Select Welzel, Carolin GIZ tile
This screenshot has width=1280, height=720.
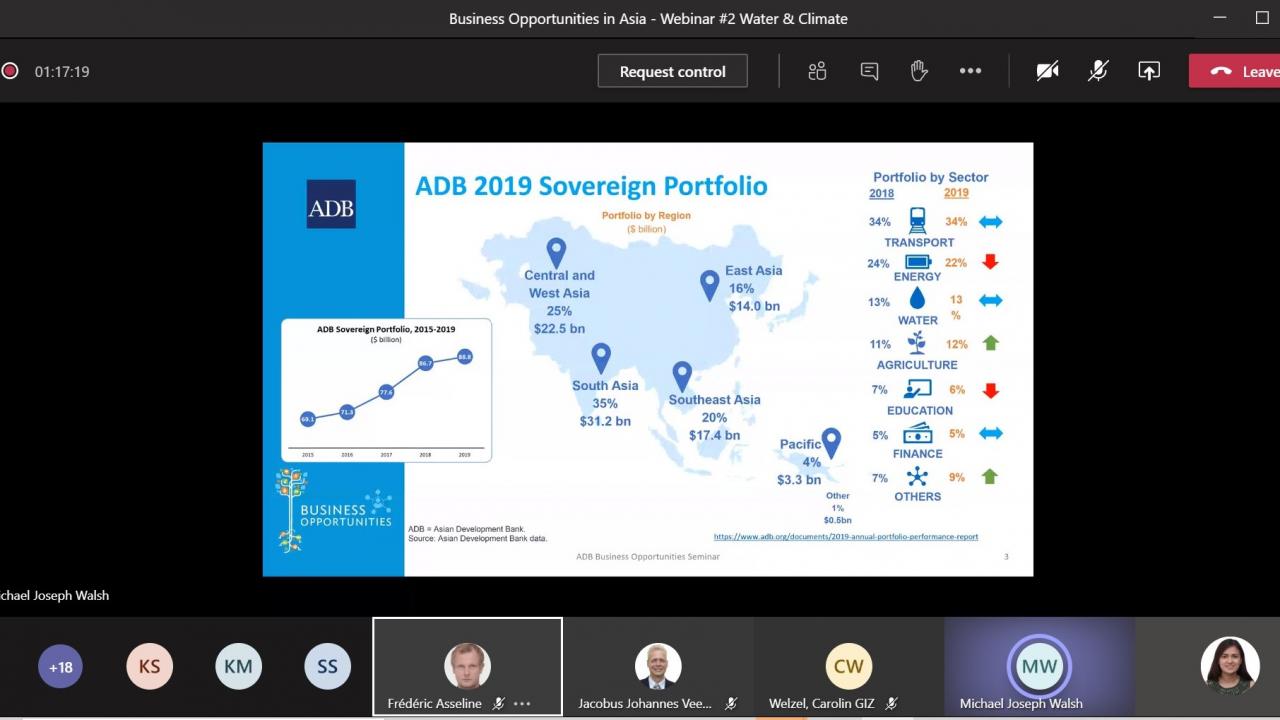click(x=848, y=667)
